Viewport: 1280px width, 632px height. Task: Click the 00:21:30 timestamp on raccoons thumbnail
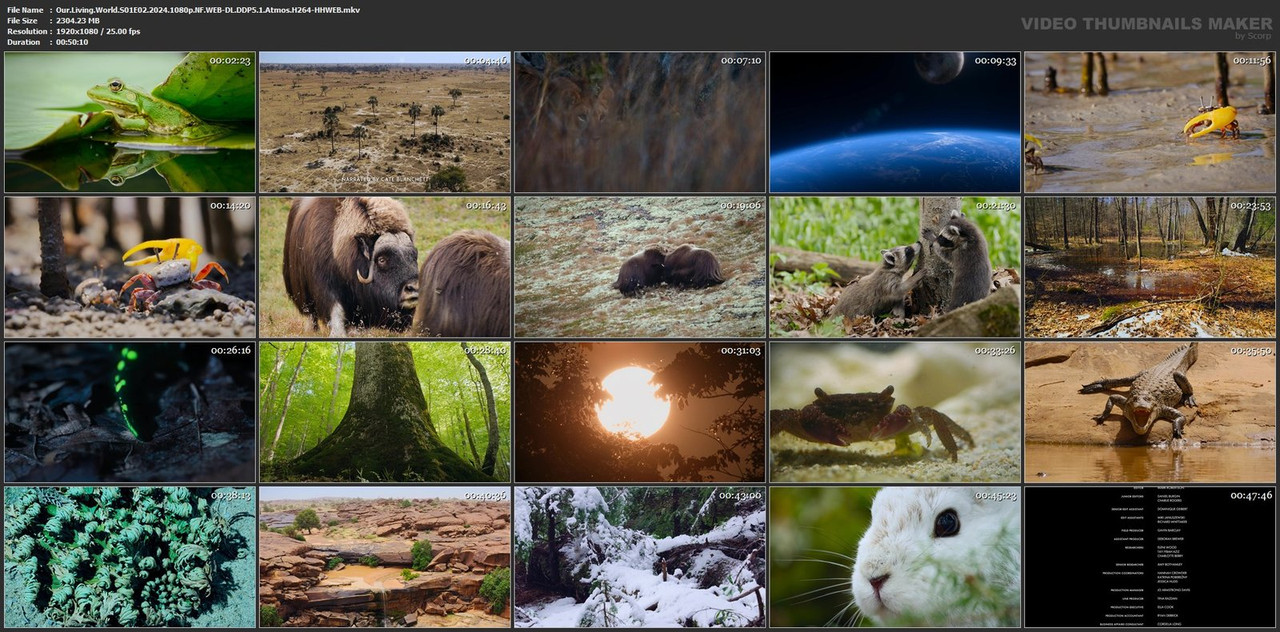(x=995, y=206)
